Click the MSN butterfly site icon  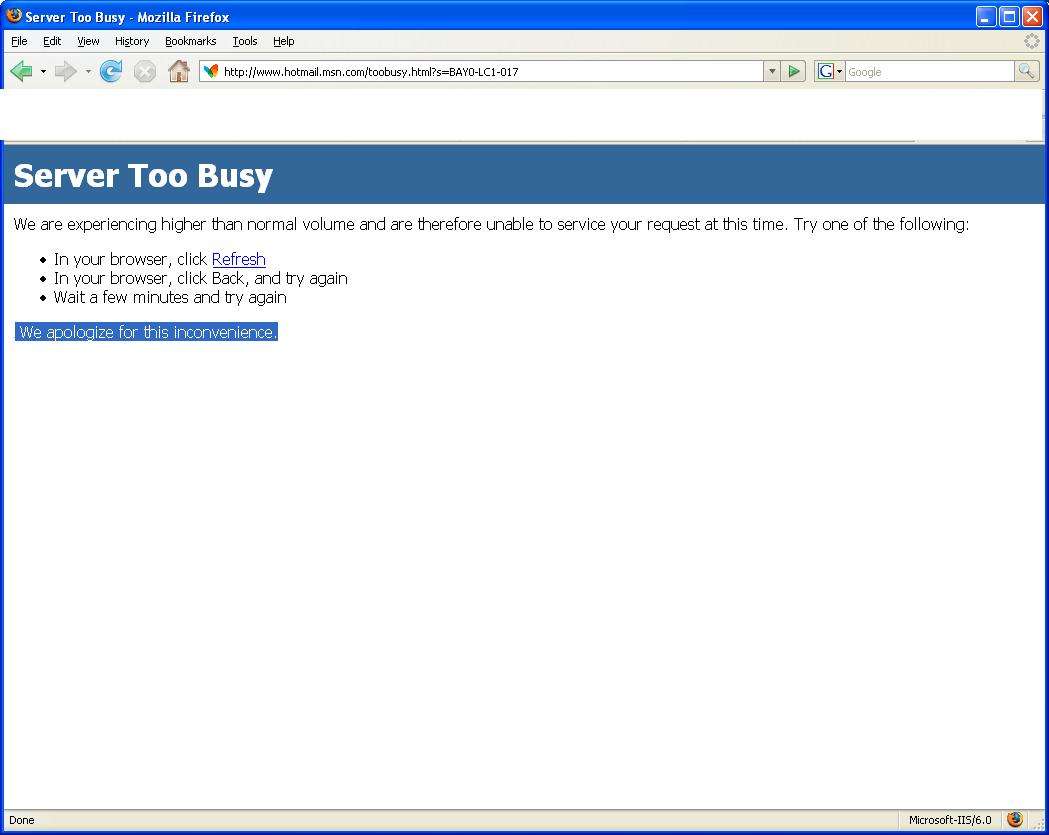(x=211, y=71)
